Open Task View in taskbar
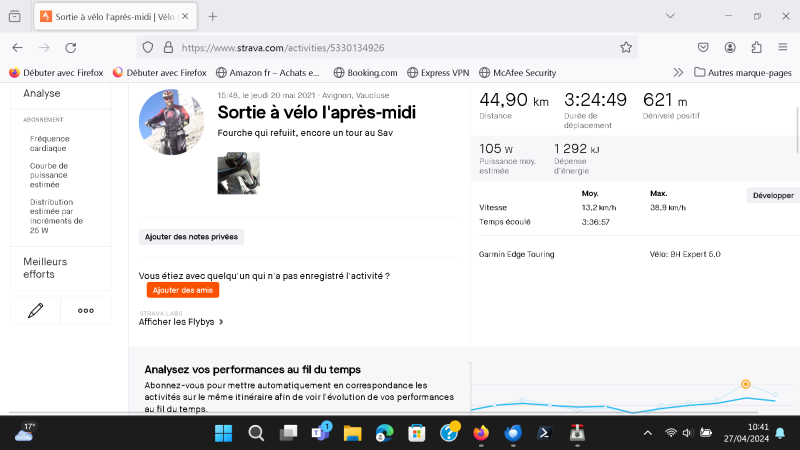This screenshot has height=450, width=800. click(x=288, y=433)
